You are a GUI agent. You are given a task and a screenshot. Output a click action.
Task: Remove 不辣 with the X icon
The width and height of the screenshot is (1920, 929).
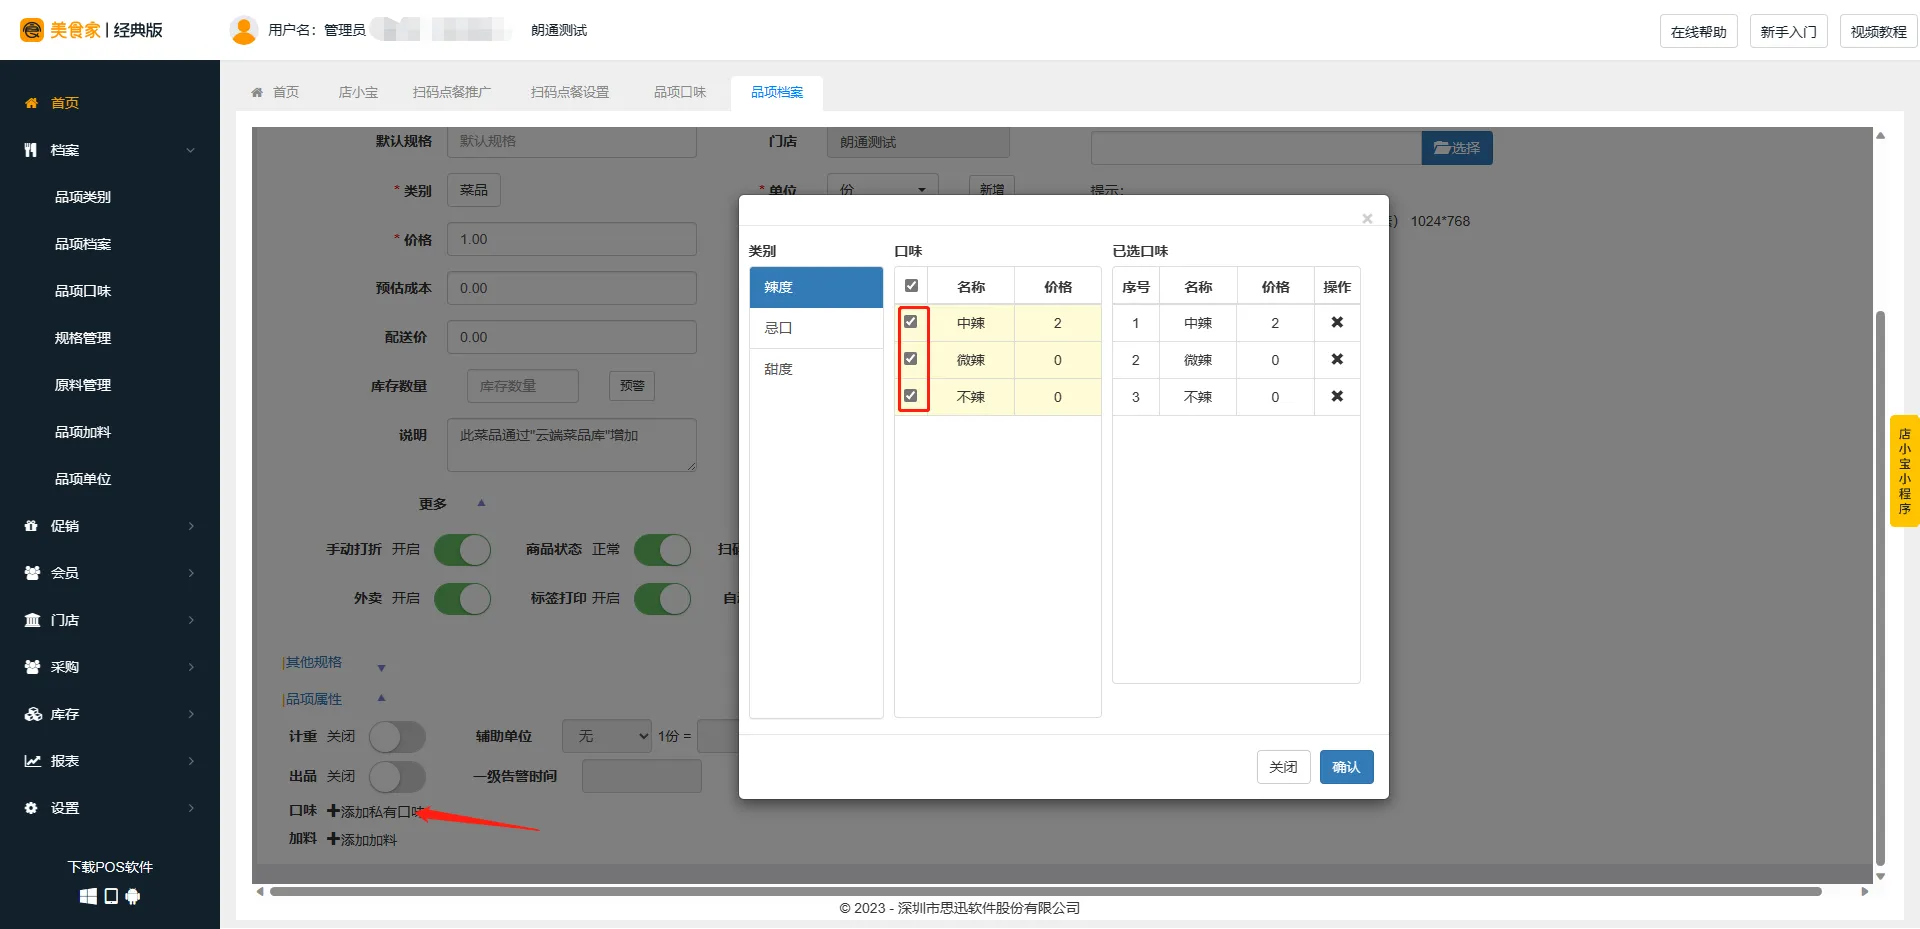pos(1337,397)
